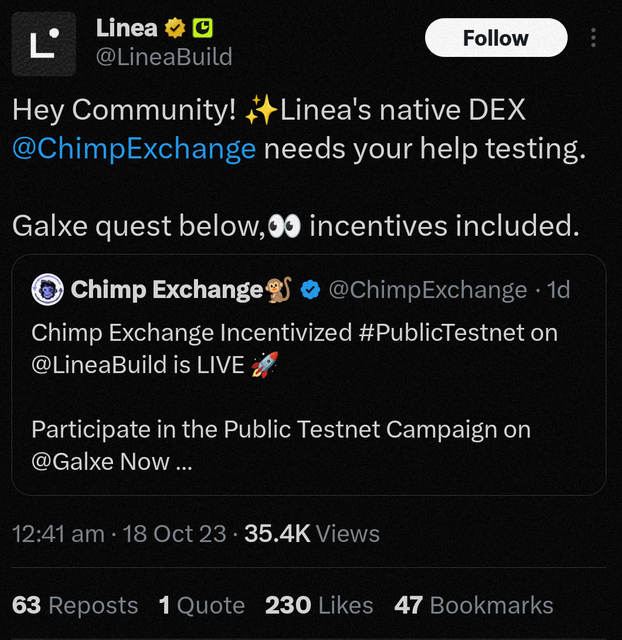622x640 pixels.
Task: Follow the Linea account
Action: click(x=496, y=38)
